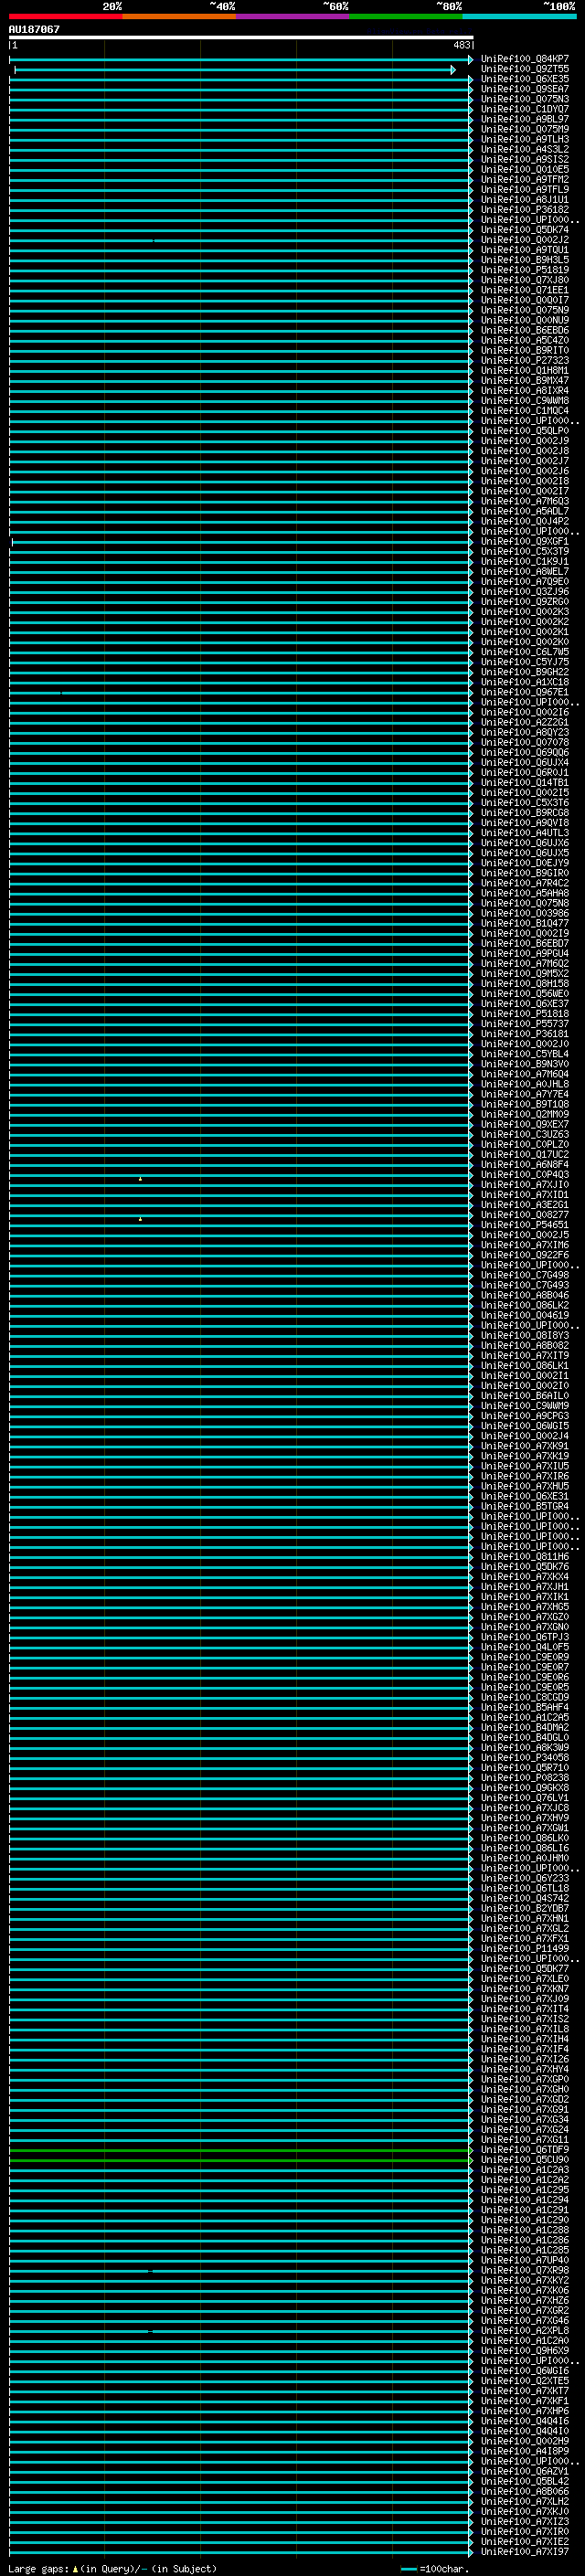The height and width of the screenshot is (2576, 585).
Task: Click the green ~80% legend segment
Action: pos(406,16)
